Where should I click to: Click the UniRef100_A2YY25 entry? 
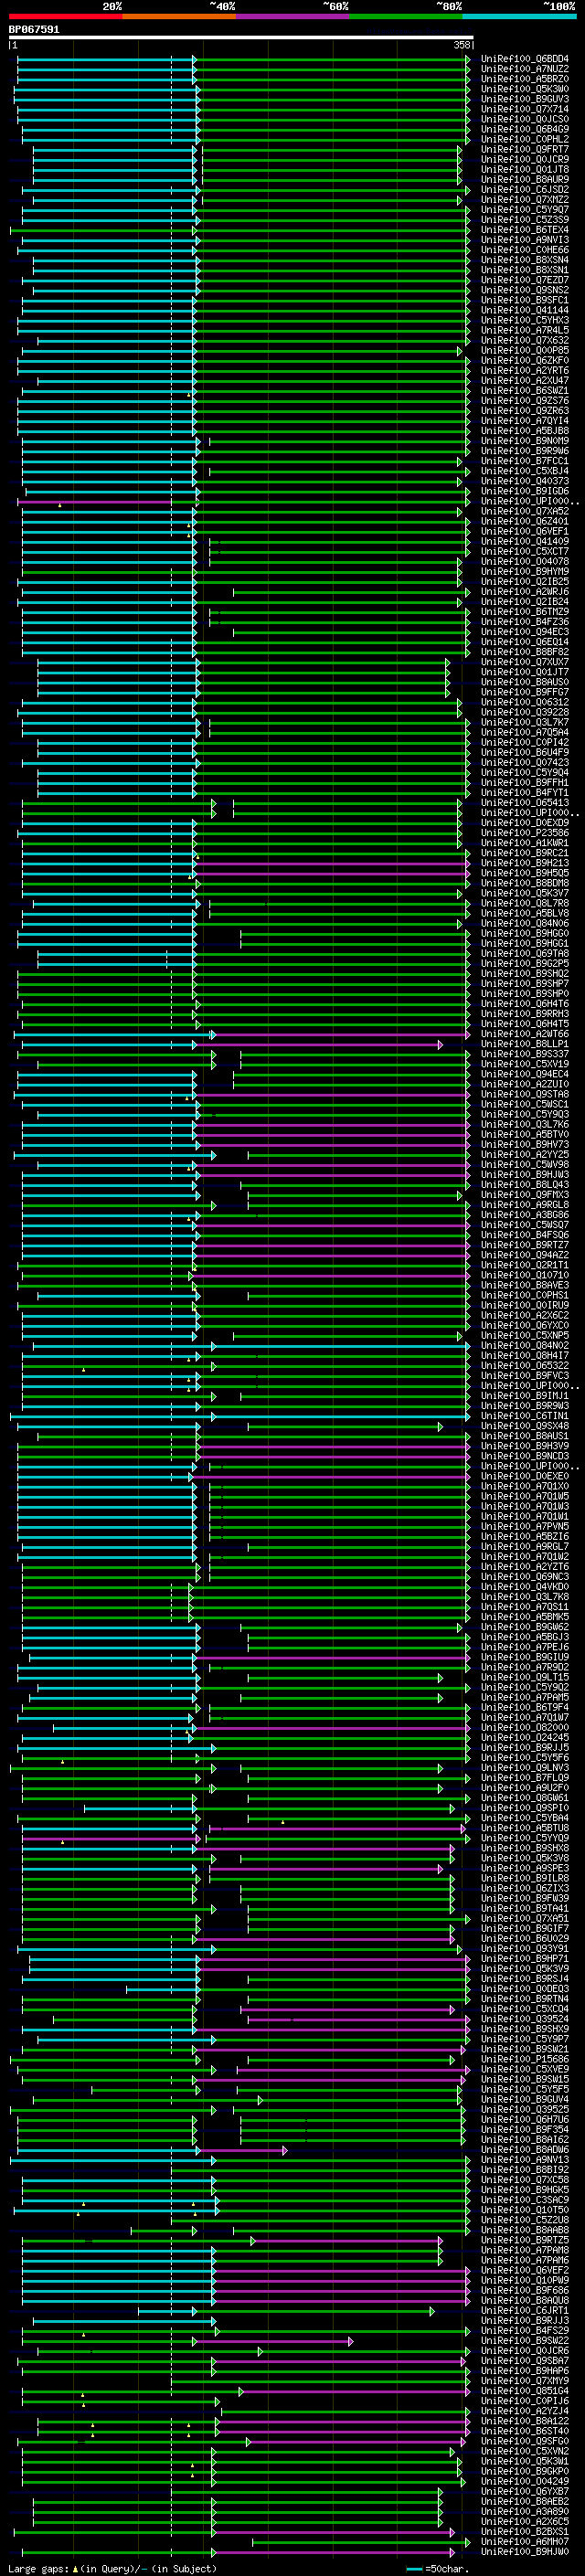pyautogui.click(x=525, y=1155)
